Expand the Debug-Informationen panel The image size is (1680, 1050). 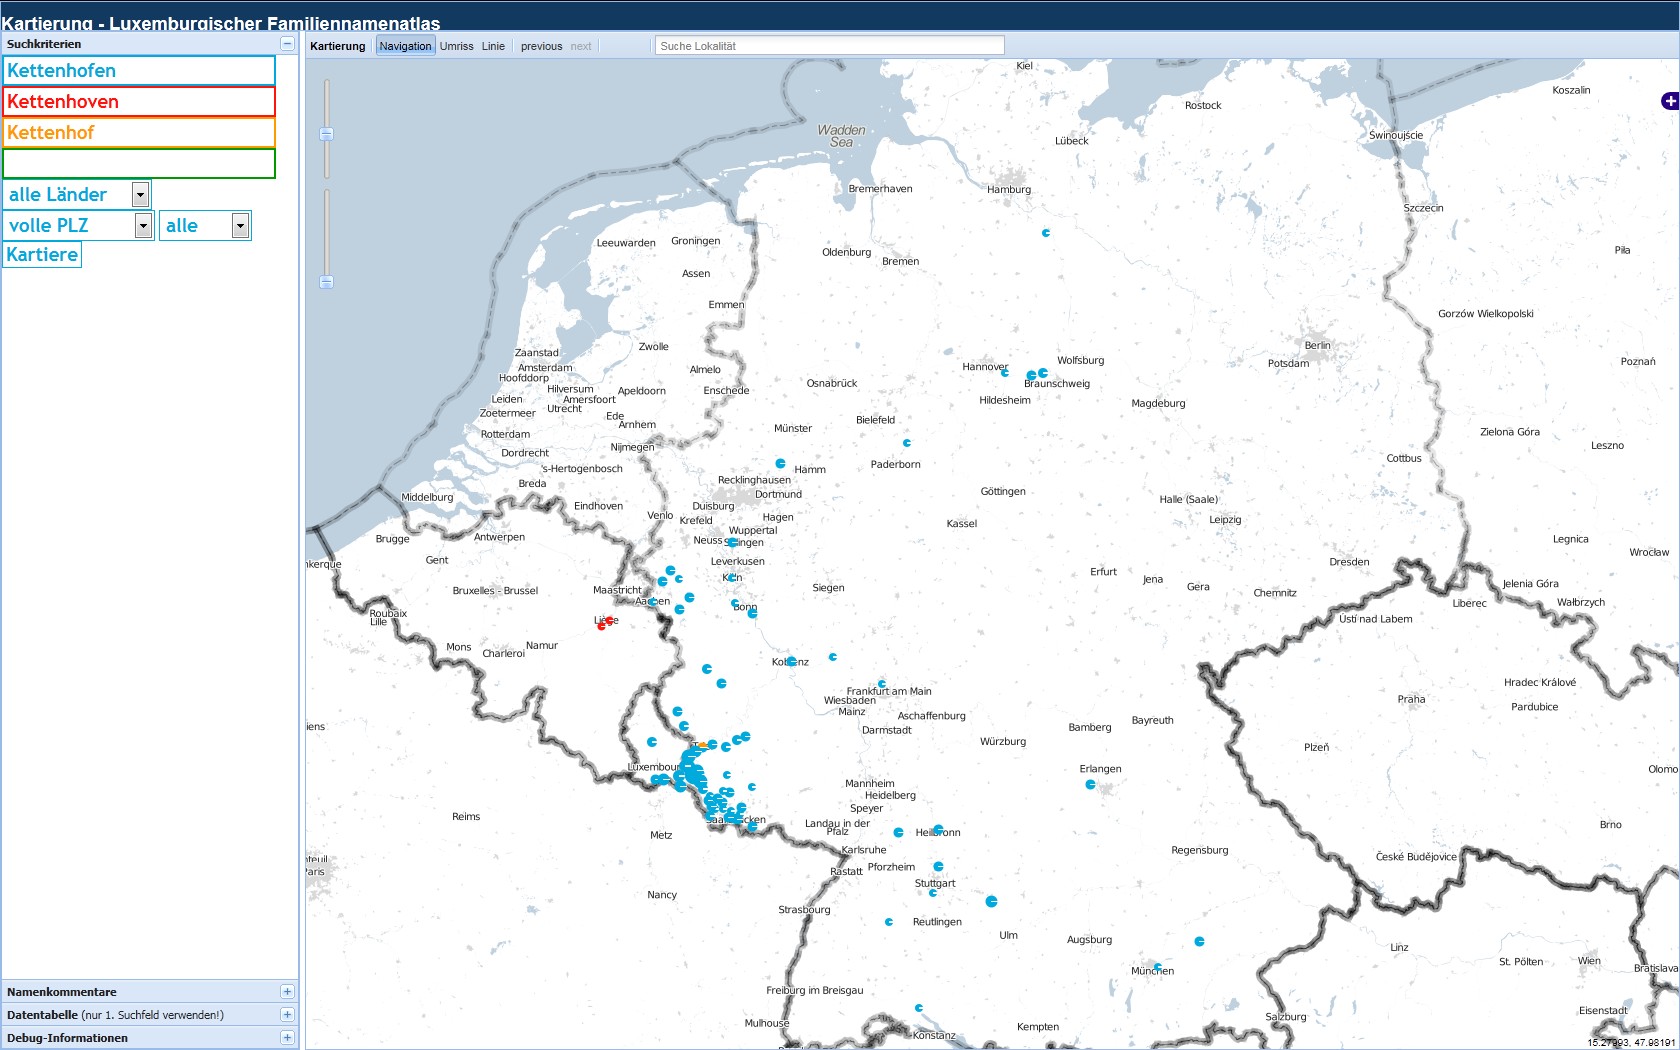(x=287, y=1038)
